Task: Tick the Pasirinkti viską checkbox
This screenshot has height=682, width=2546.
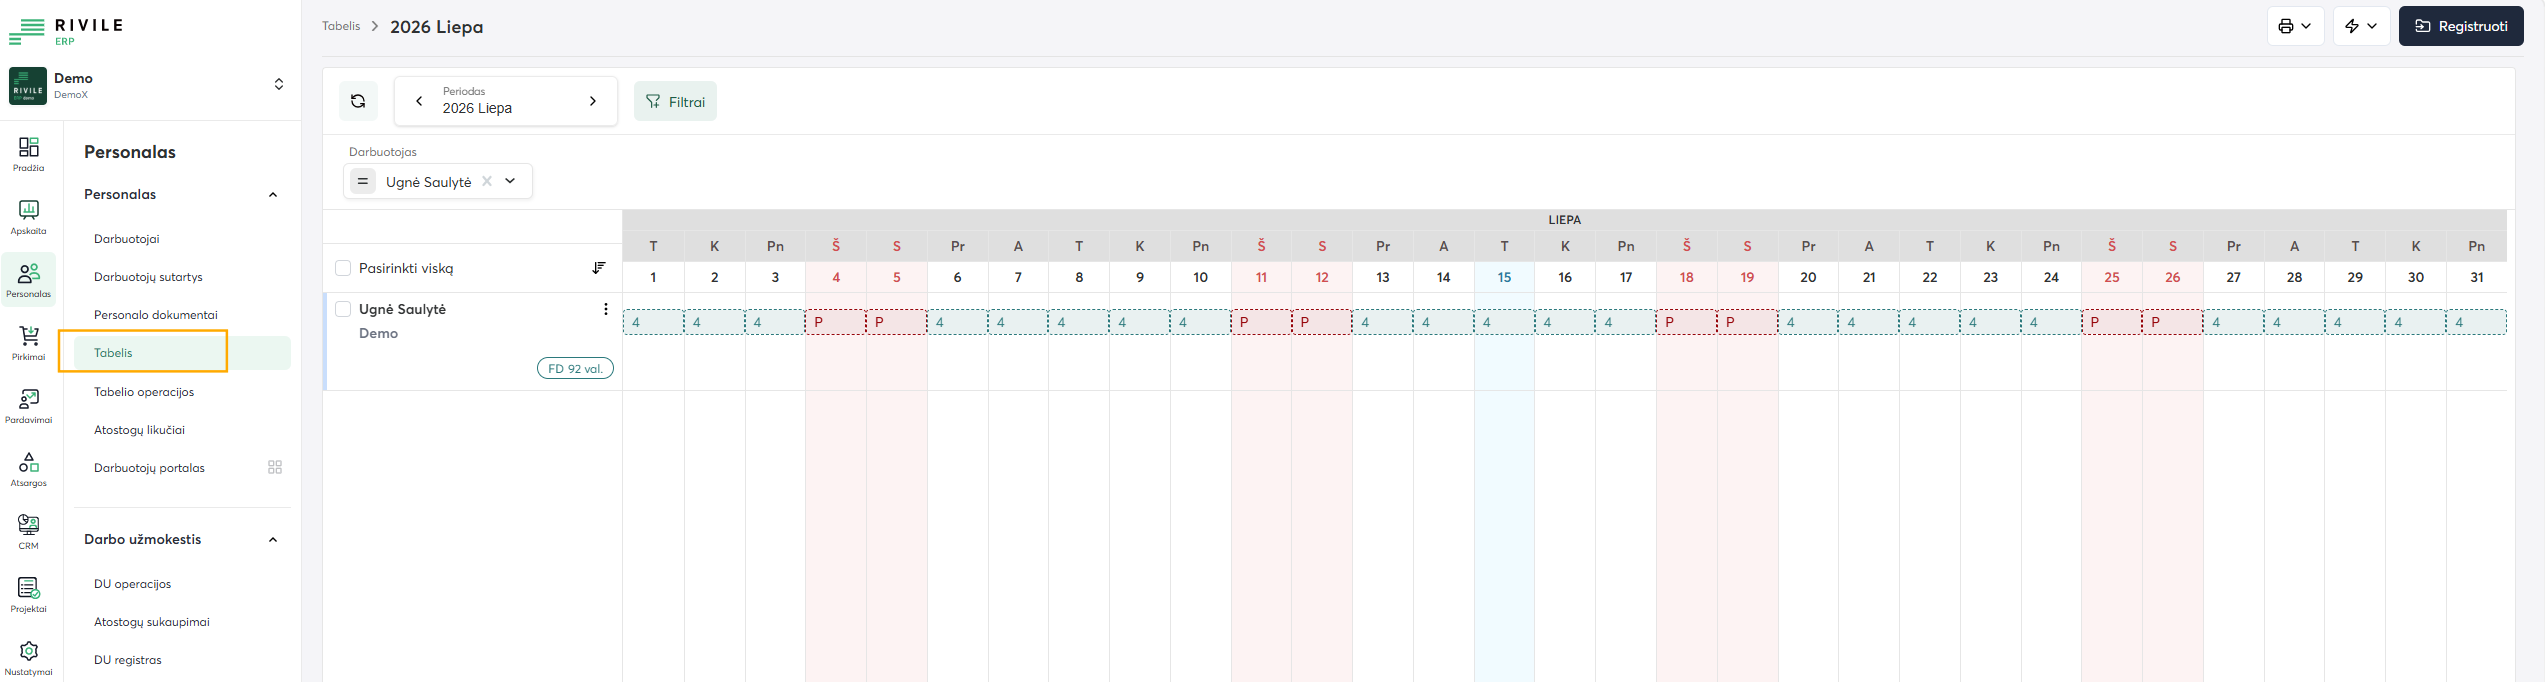Action: tap(343, 268)
